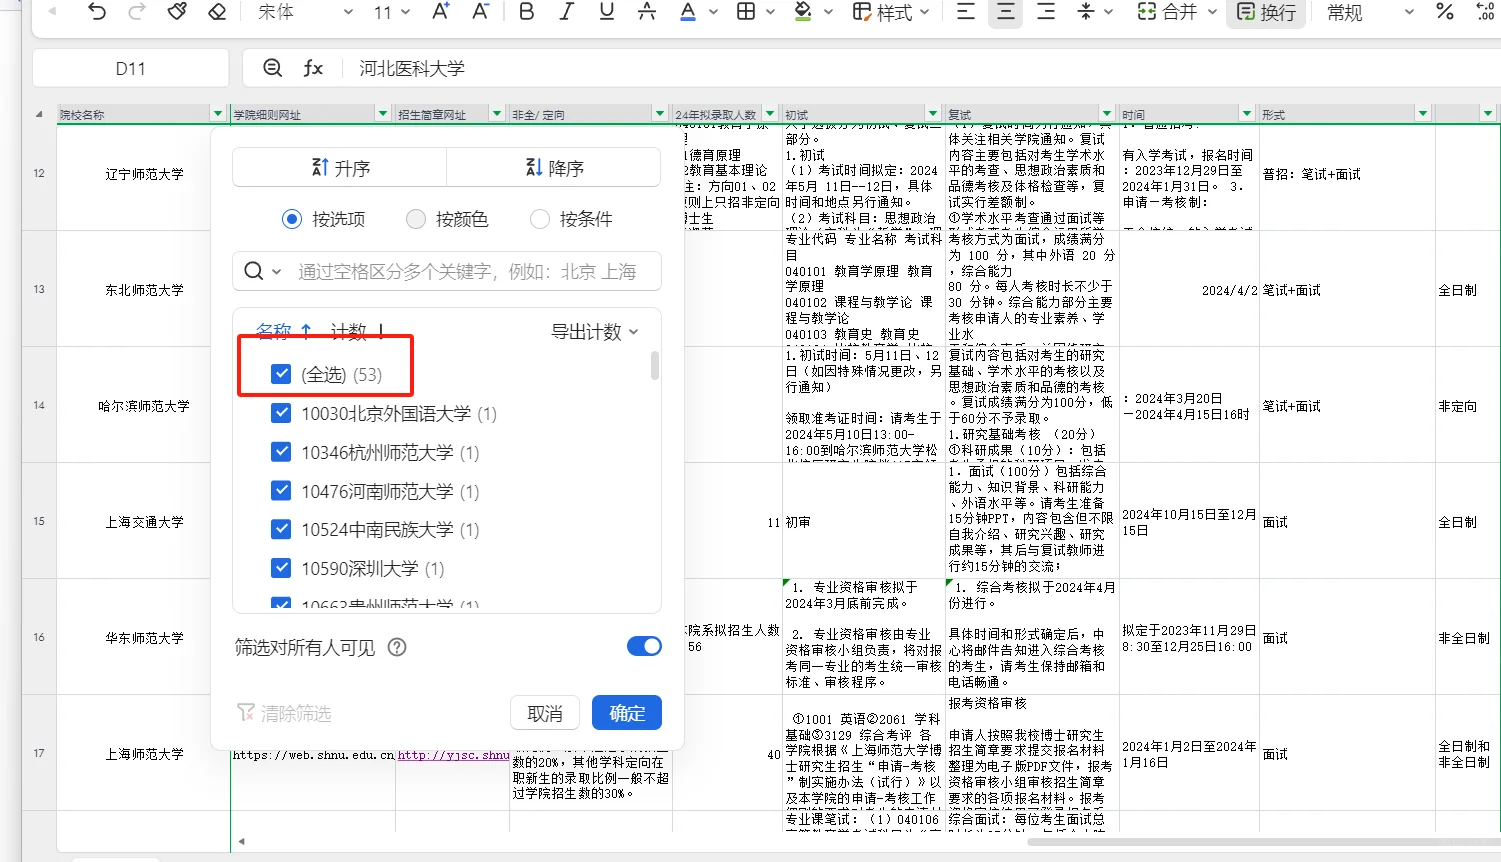
Task: Click the formula bar showing 河北医科大学
Action: pyautogui.click(x=870, y=68)
